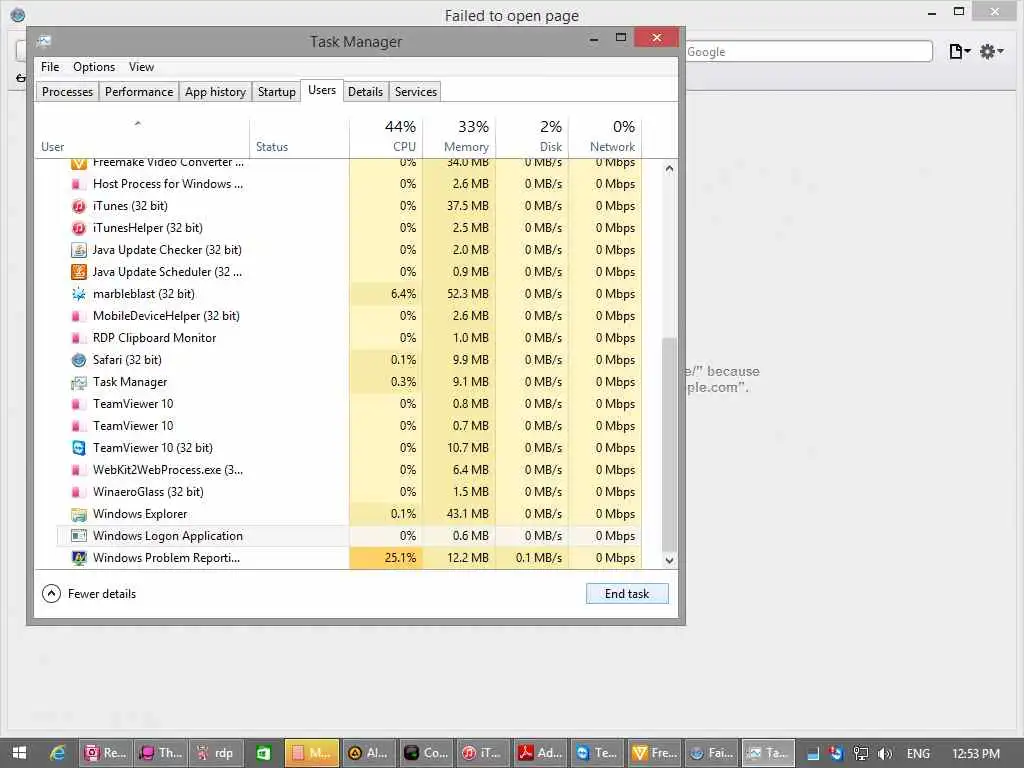
Task: Click the marbleblast process icon
Action: coord(78,295)
